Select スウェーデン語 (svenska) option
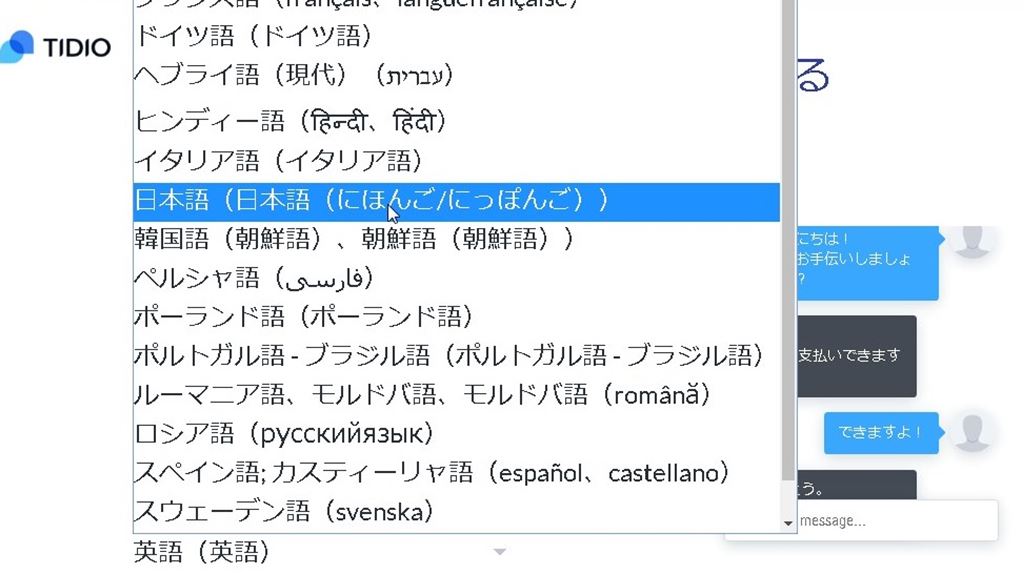Viewport: 1024px width, 574px height. click(284, 512)
